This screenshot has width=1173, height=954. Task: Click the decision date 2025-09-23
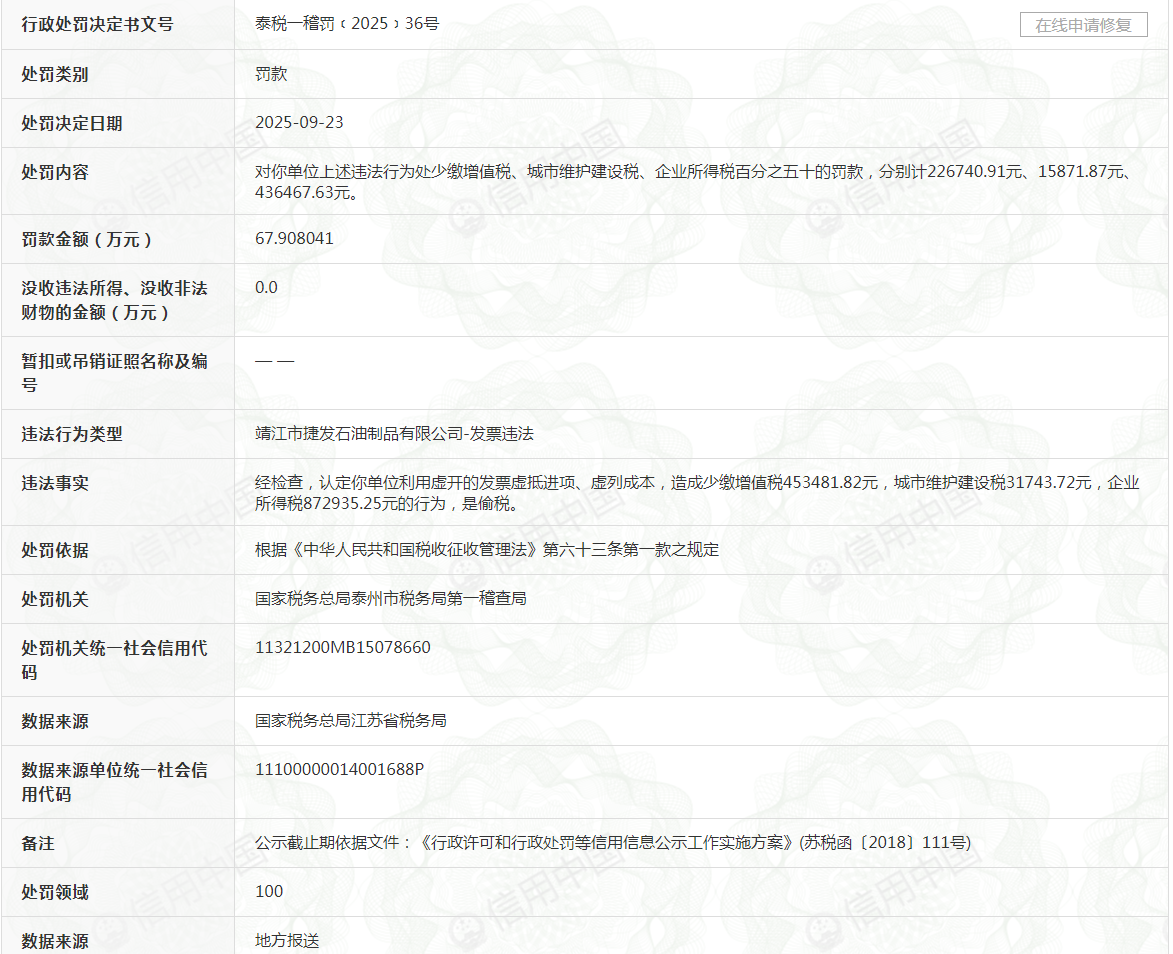click(299, 122)
